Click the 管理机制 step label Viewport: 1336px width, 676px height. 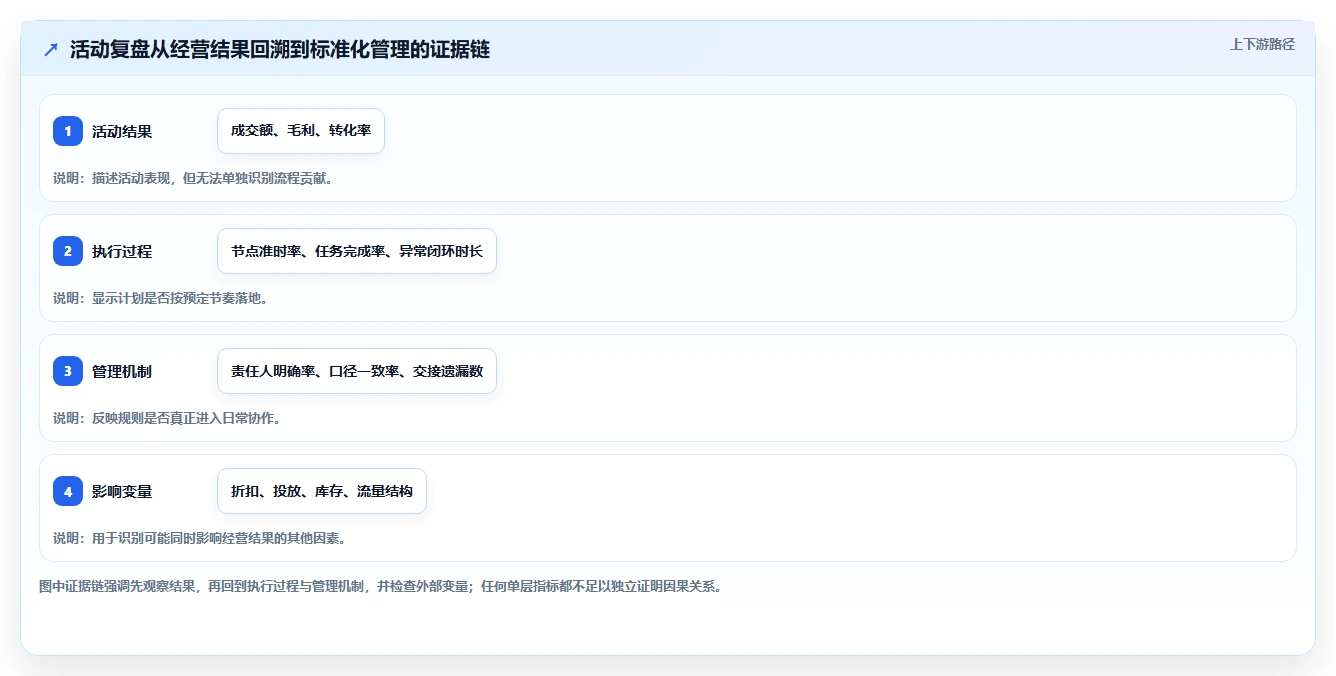tap(122, 371)
